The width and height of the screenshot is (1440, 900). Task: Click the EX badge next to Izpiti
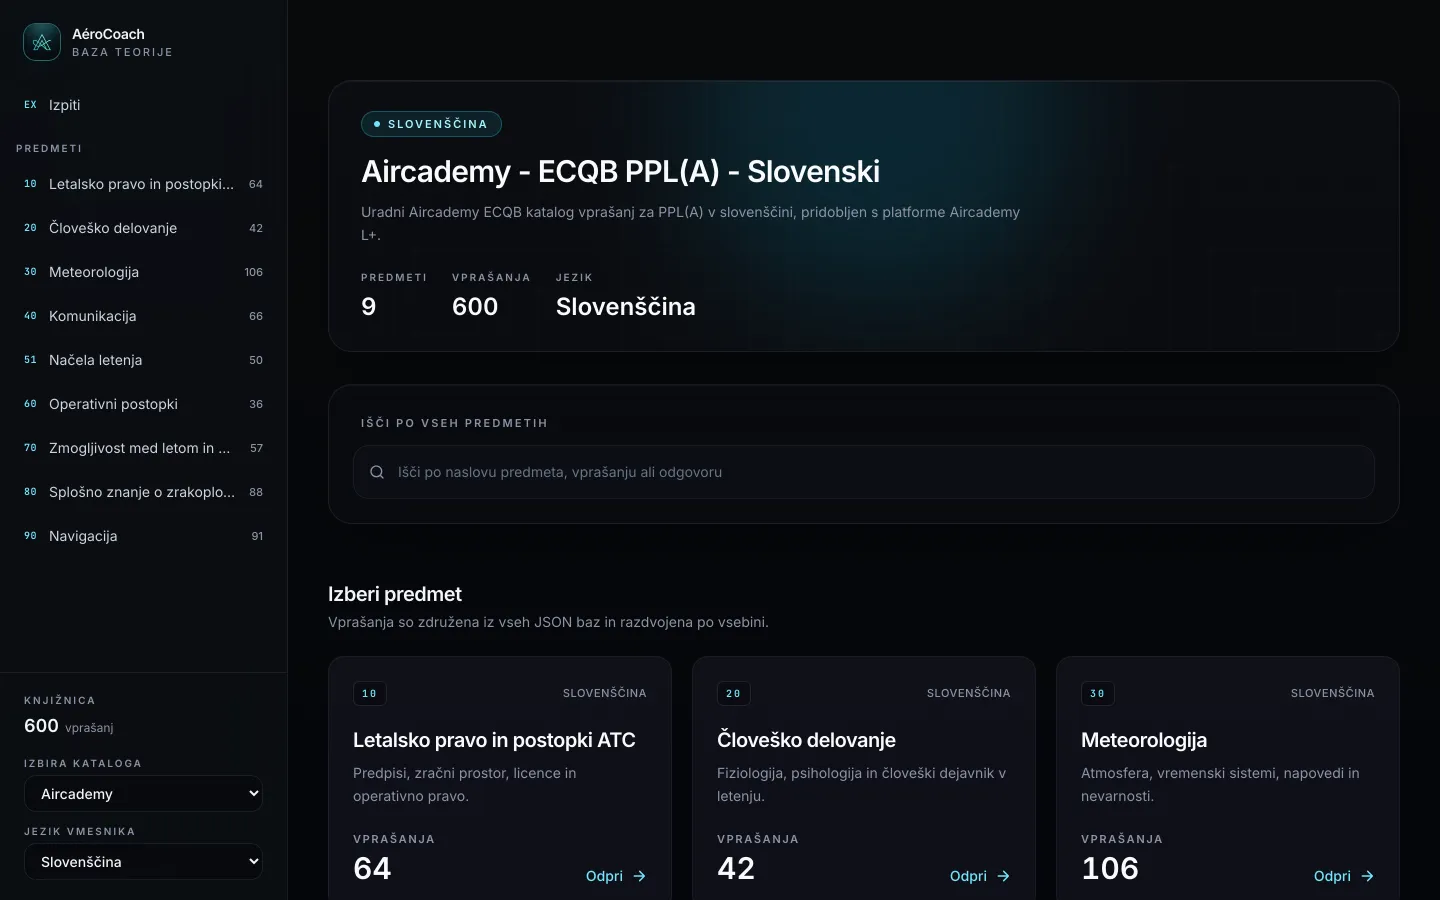tap(30, 105)
